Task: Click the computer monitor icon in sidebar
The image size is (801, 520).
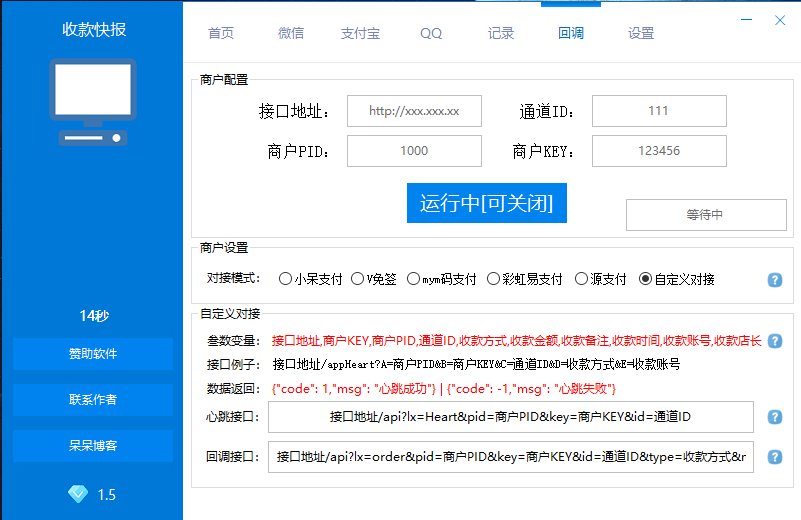Action: click(92, 103)
